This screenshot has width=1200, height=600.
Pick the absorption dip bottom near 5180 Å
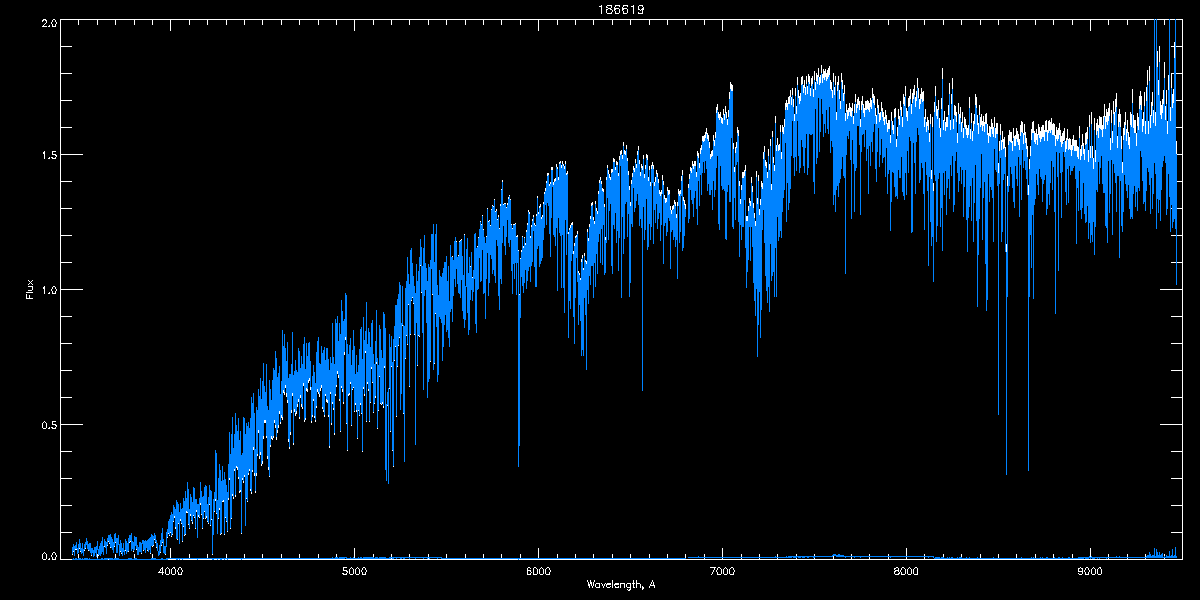pyautogui.click(x=387, y=481)
